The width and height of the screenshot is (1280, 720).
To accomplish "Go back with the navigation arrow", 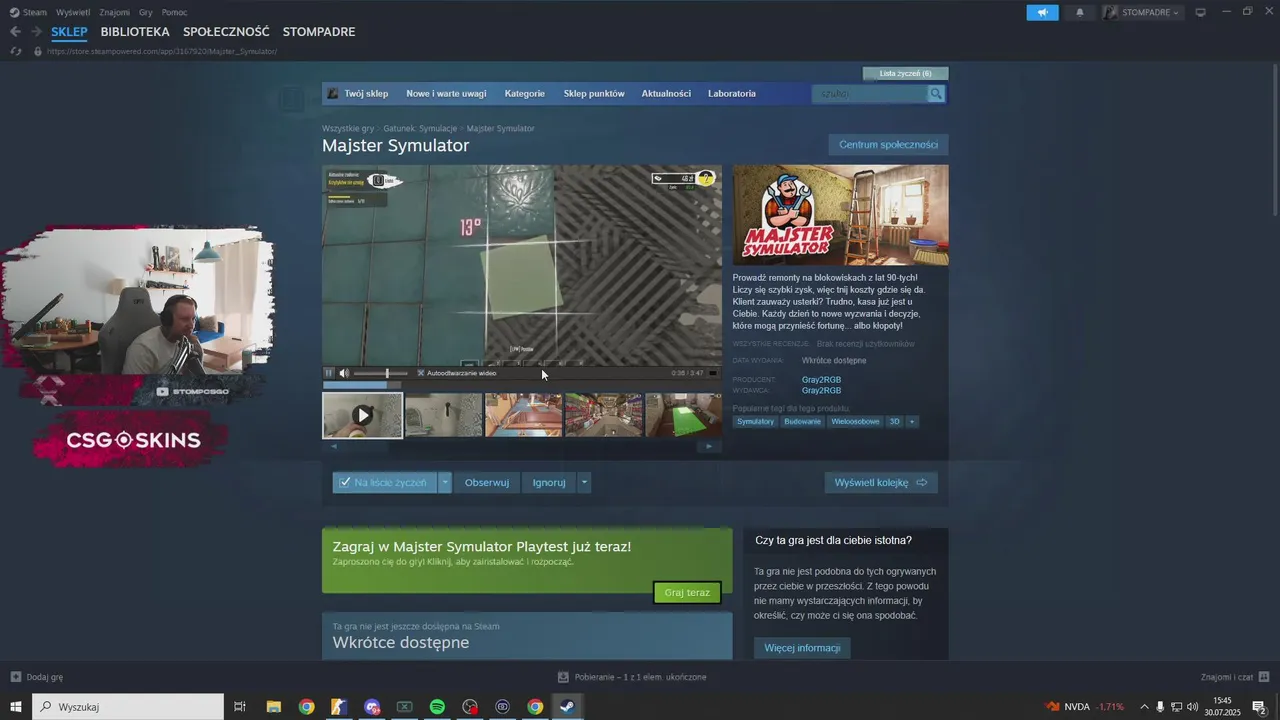I will pos(15,32).
